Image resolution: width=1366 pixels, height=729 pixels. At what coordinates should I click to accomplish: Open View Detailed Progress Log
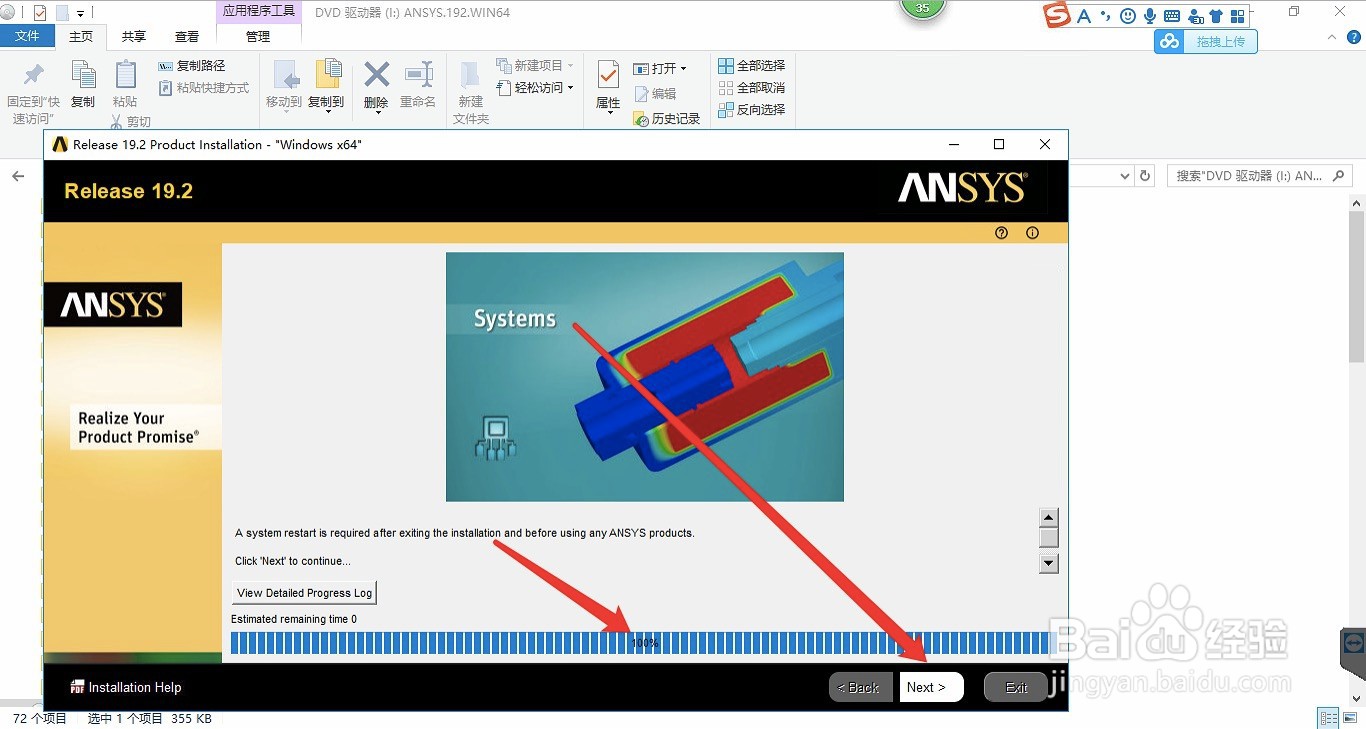[304, 593]
